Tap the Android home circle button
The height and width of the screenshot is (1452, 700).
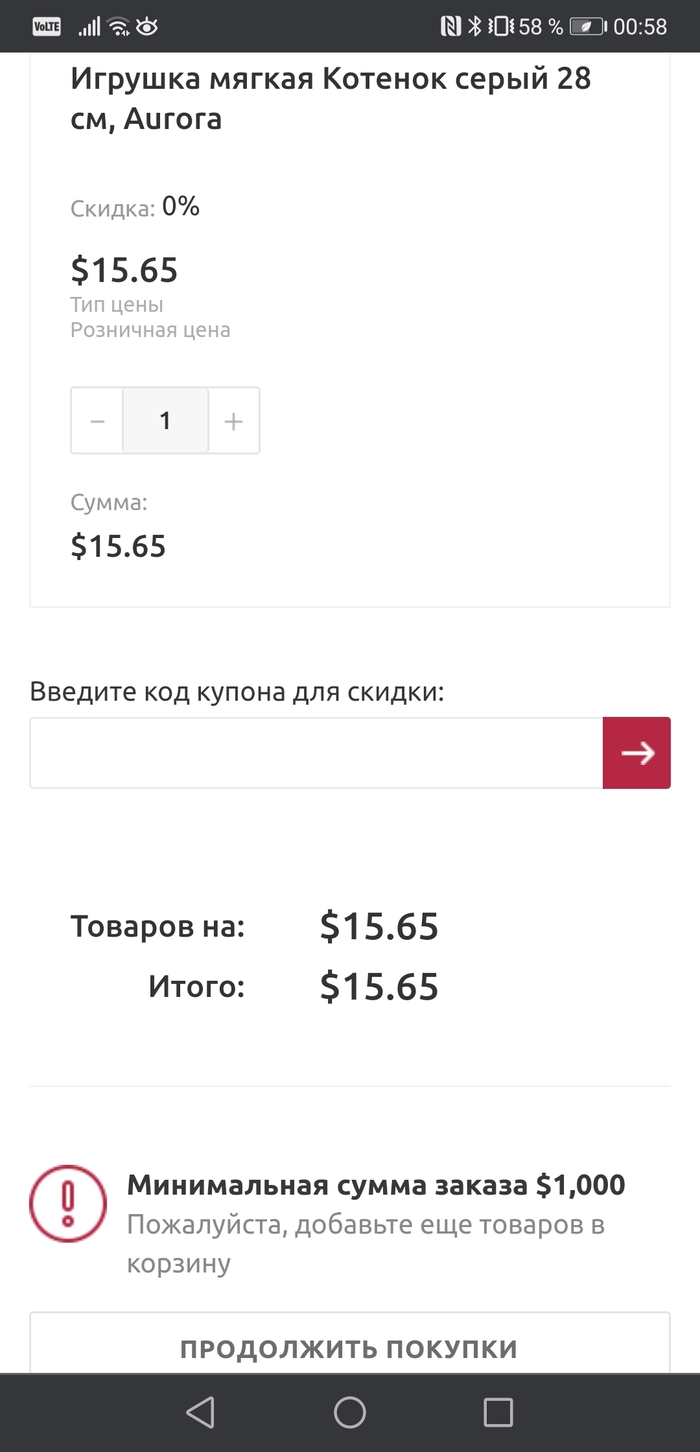pos(350,1412)
